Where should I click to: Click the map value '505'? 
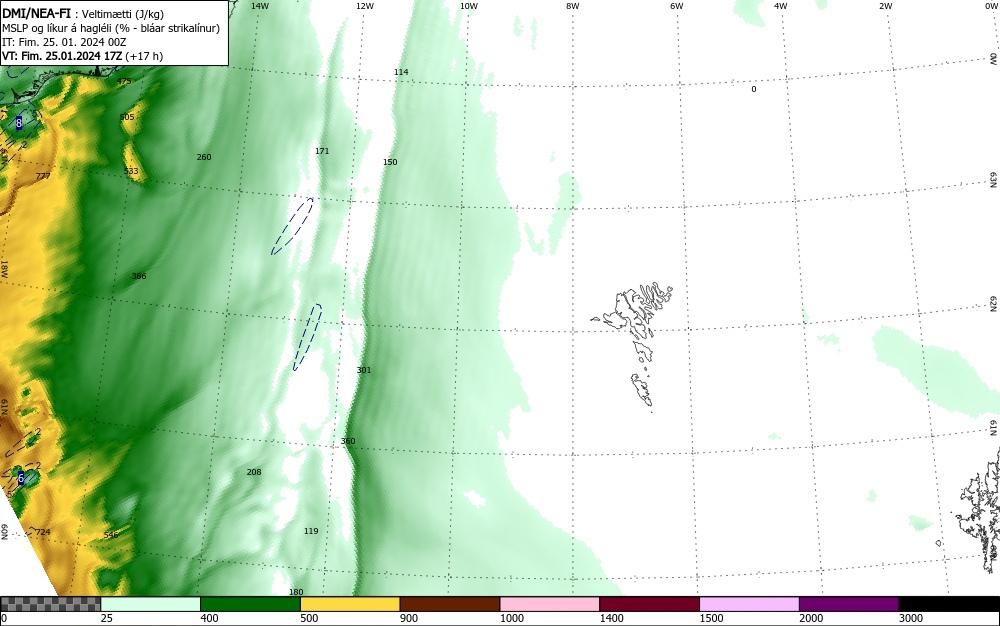click(127, 117)
